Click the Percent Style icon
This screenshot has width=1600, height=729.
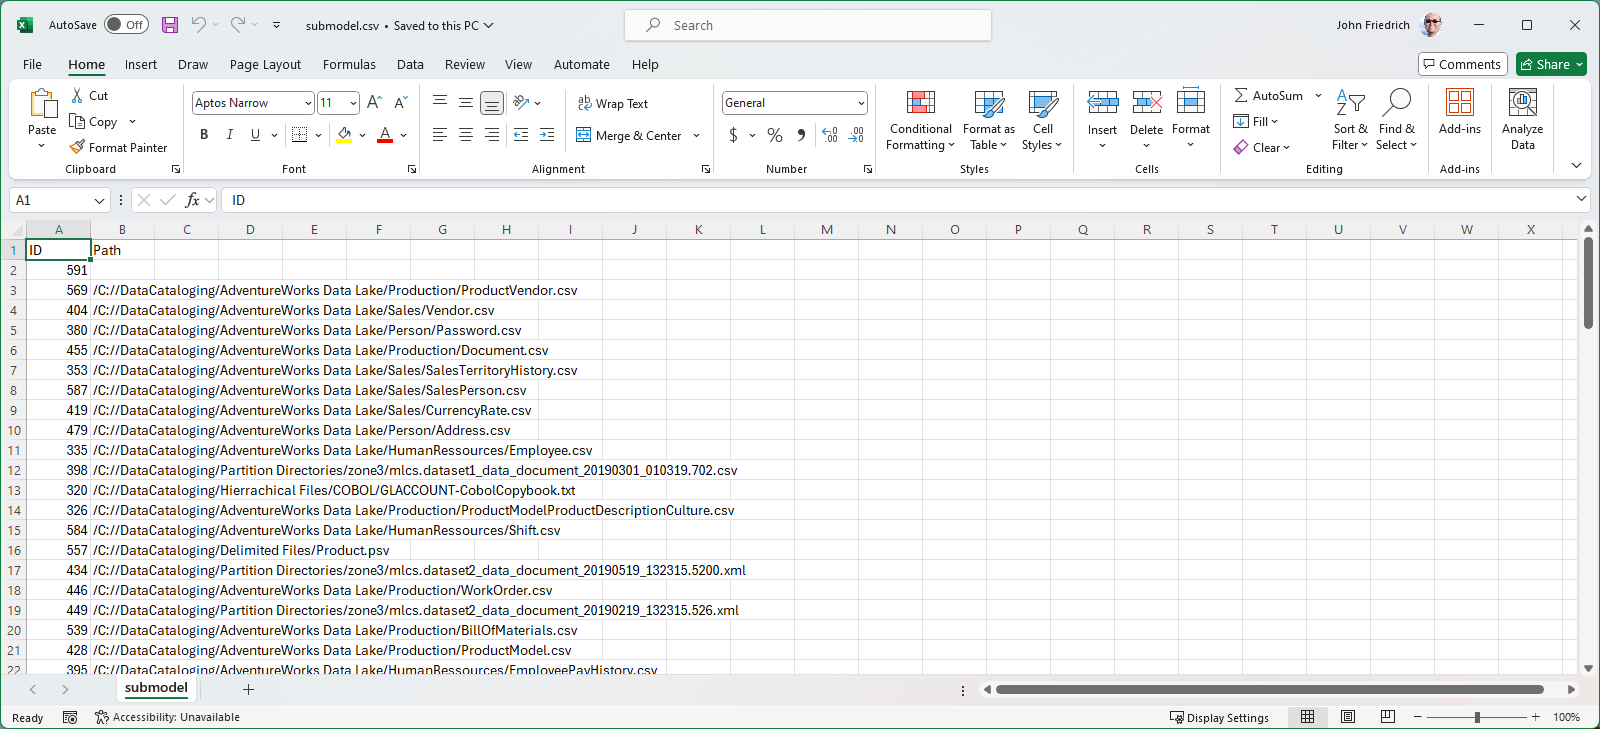click(775, 135)
